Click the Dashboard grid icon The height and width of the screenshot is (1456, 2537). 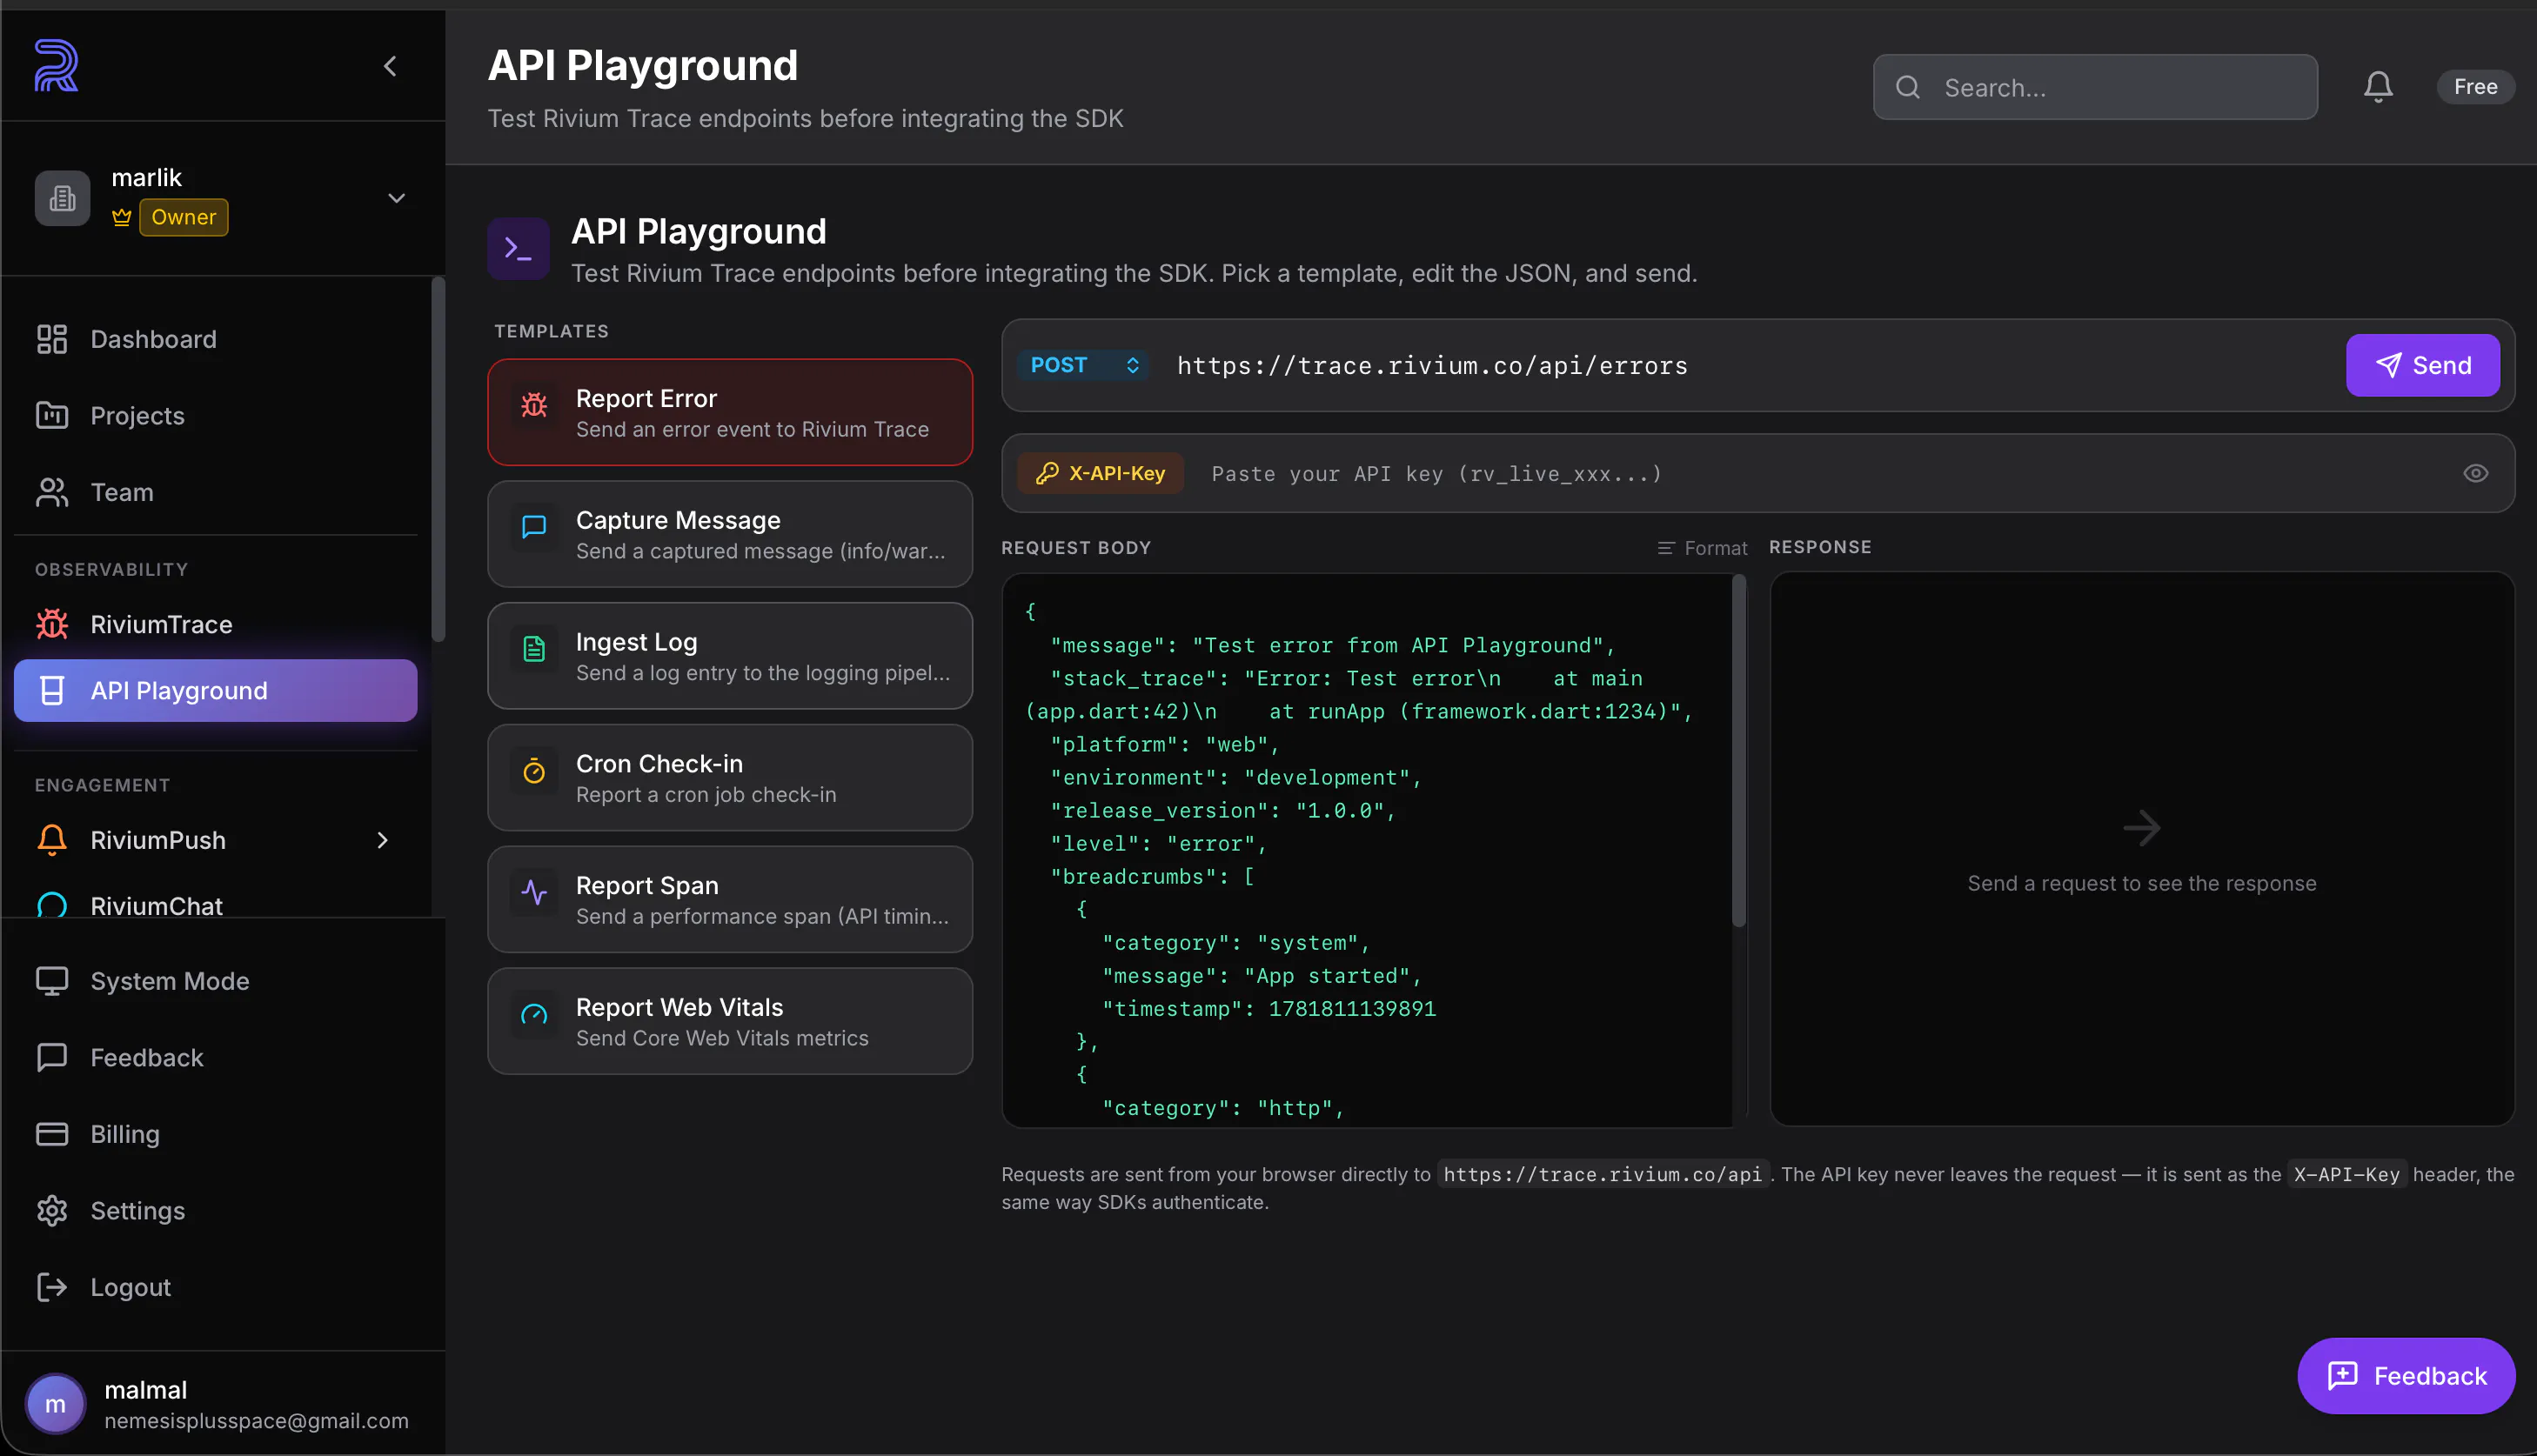[x=52, y=339]
